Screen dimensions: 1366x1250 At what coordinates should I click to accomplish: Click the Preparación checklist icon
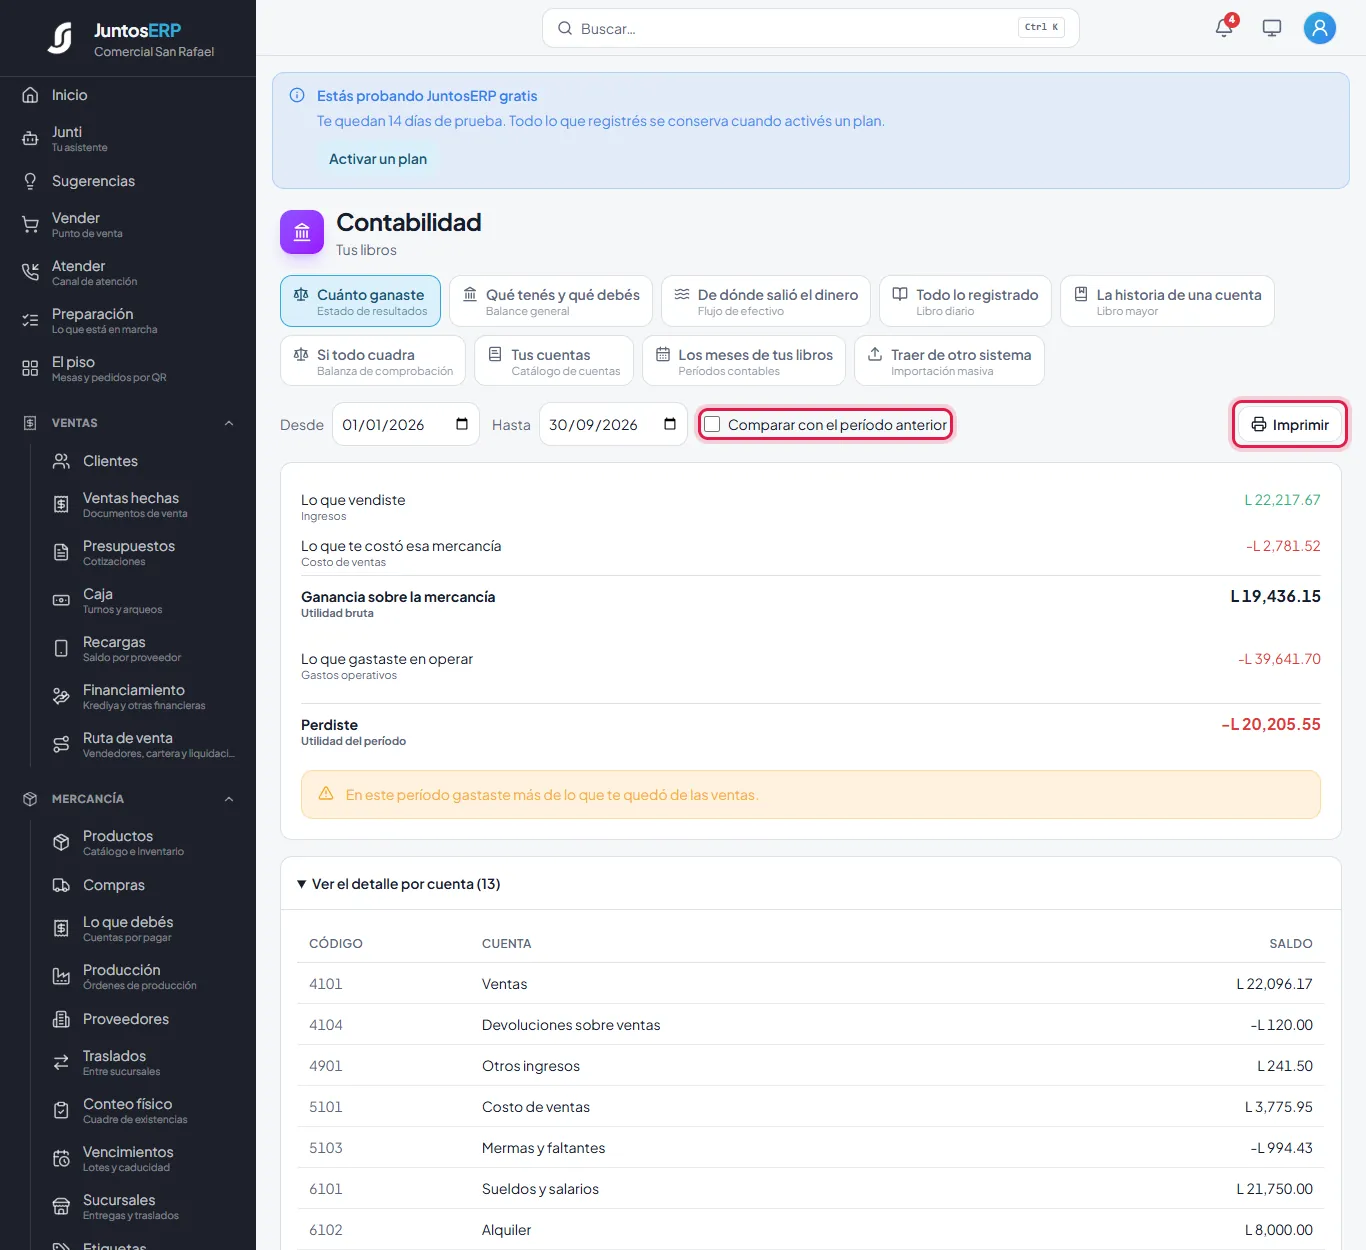pos(30,321)
